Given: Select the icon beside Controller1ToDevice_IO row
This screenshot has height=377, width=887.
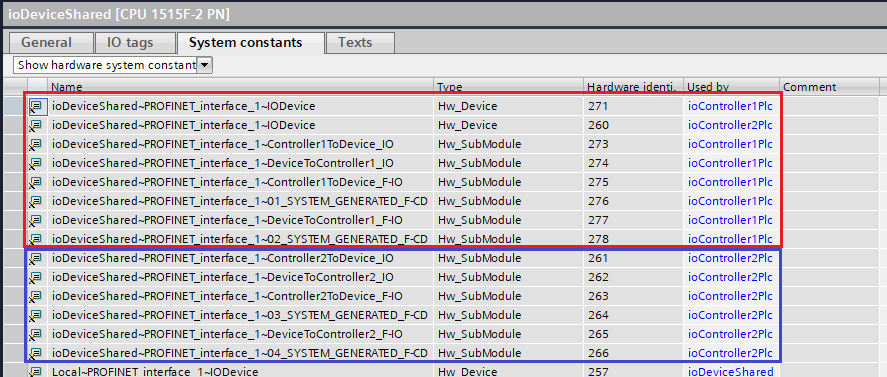Looking at the screenshot, I should click(37, 144).
